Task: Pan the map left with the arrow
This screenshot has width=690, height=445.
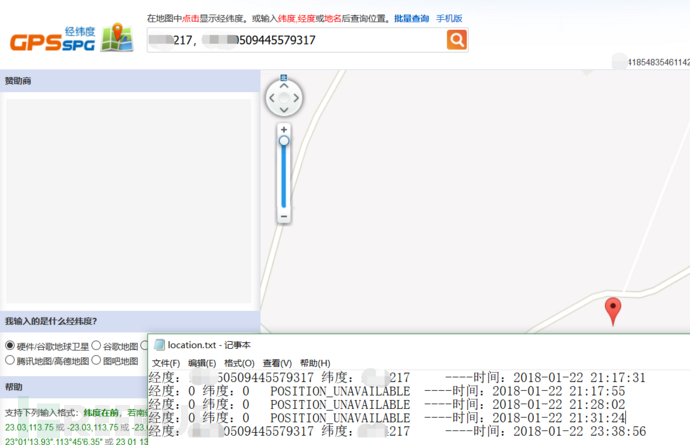Action: pyautogui.click(x=272, y=98)
